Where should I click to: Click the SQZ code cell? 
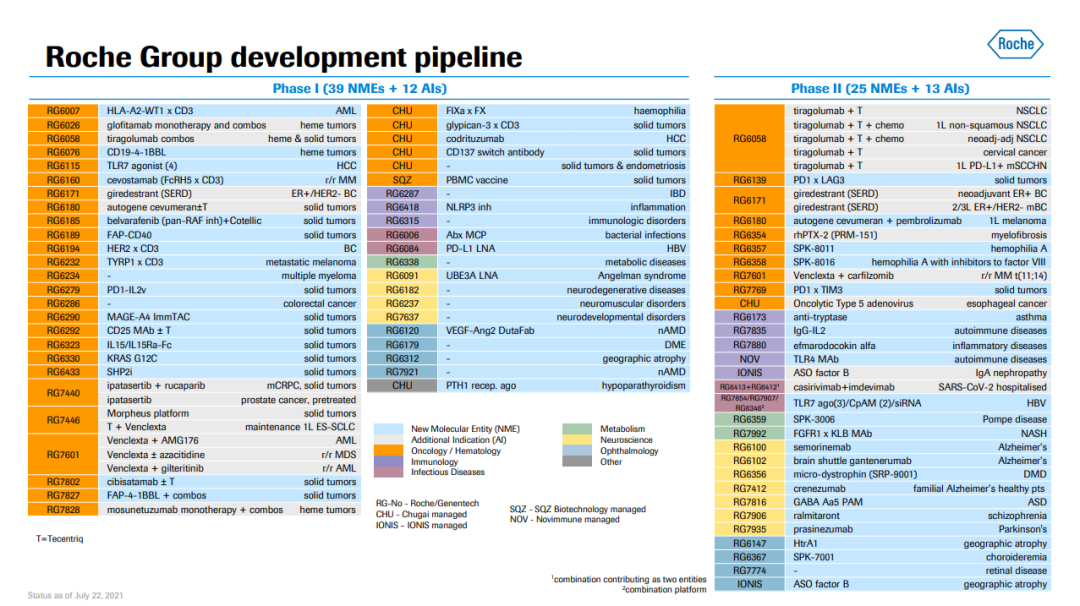click(402, 180)
